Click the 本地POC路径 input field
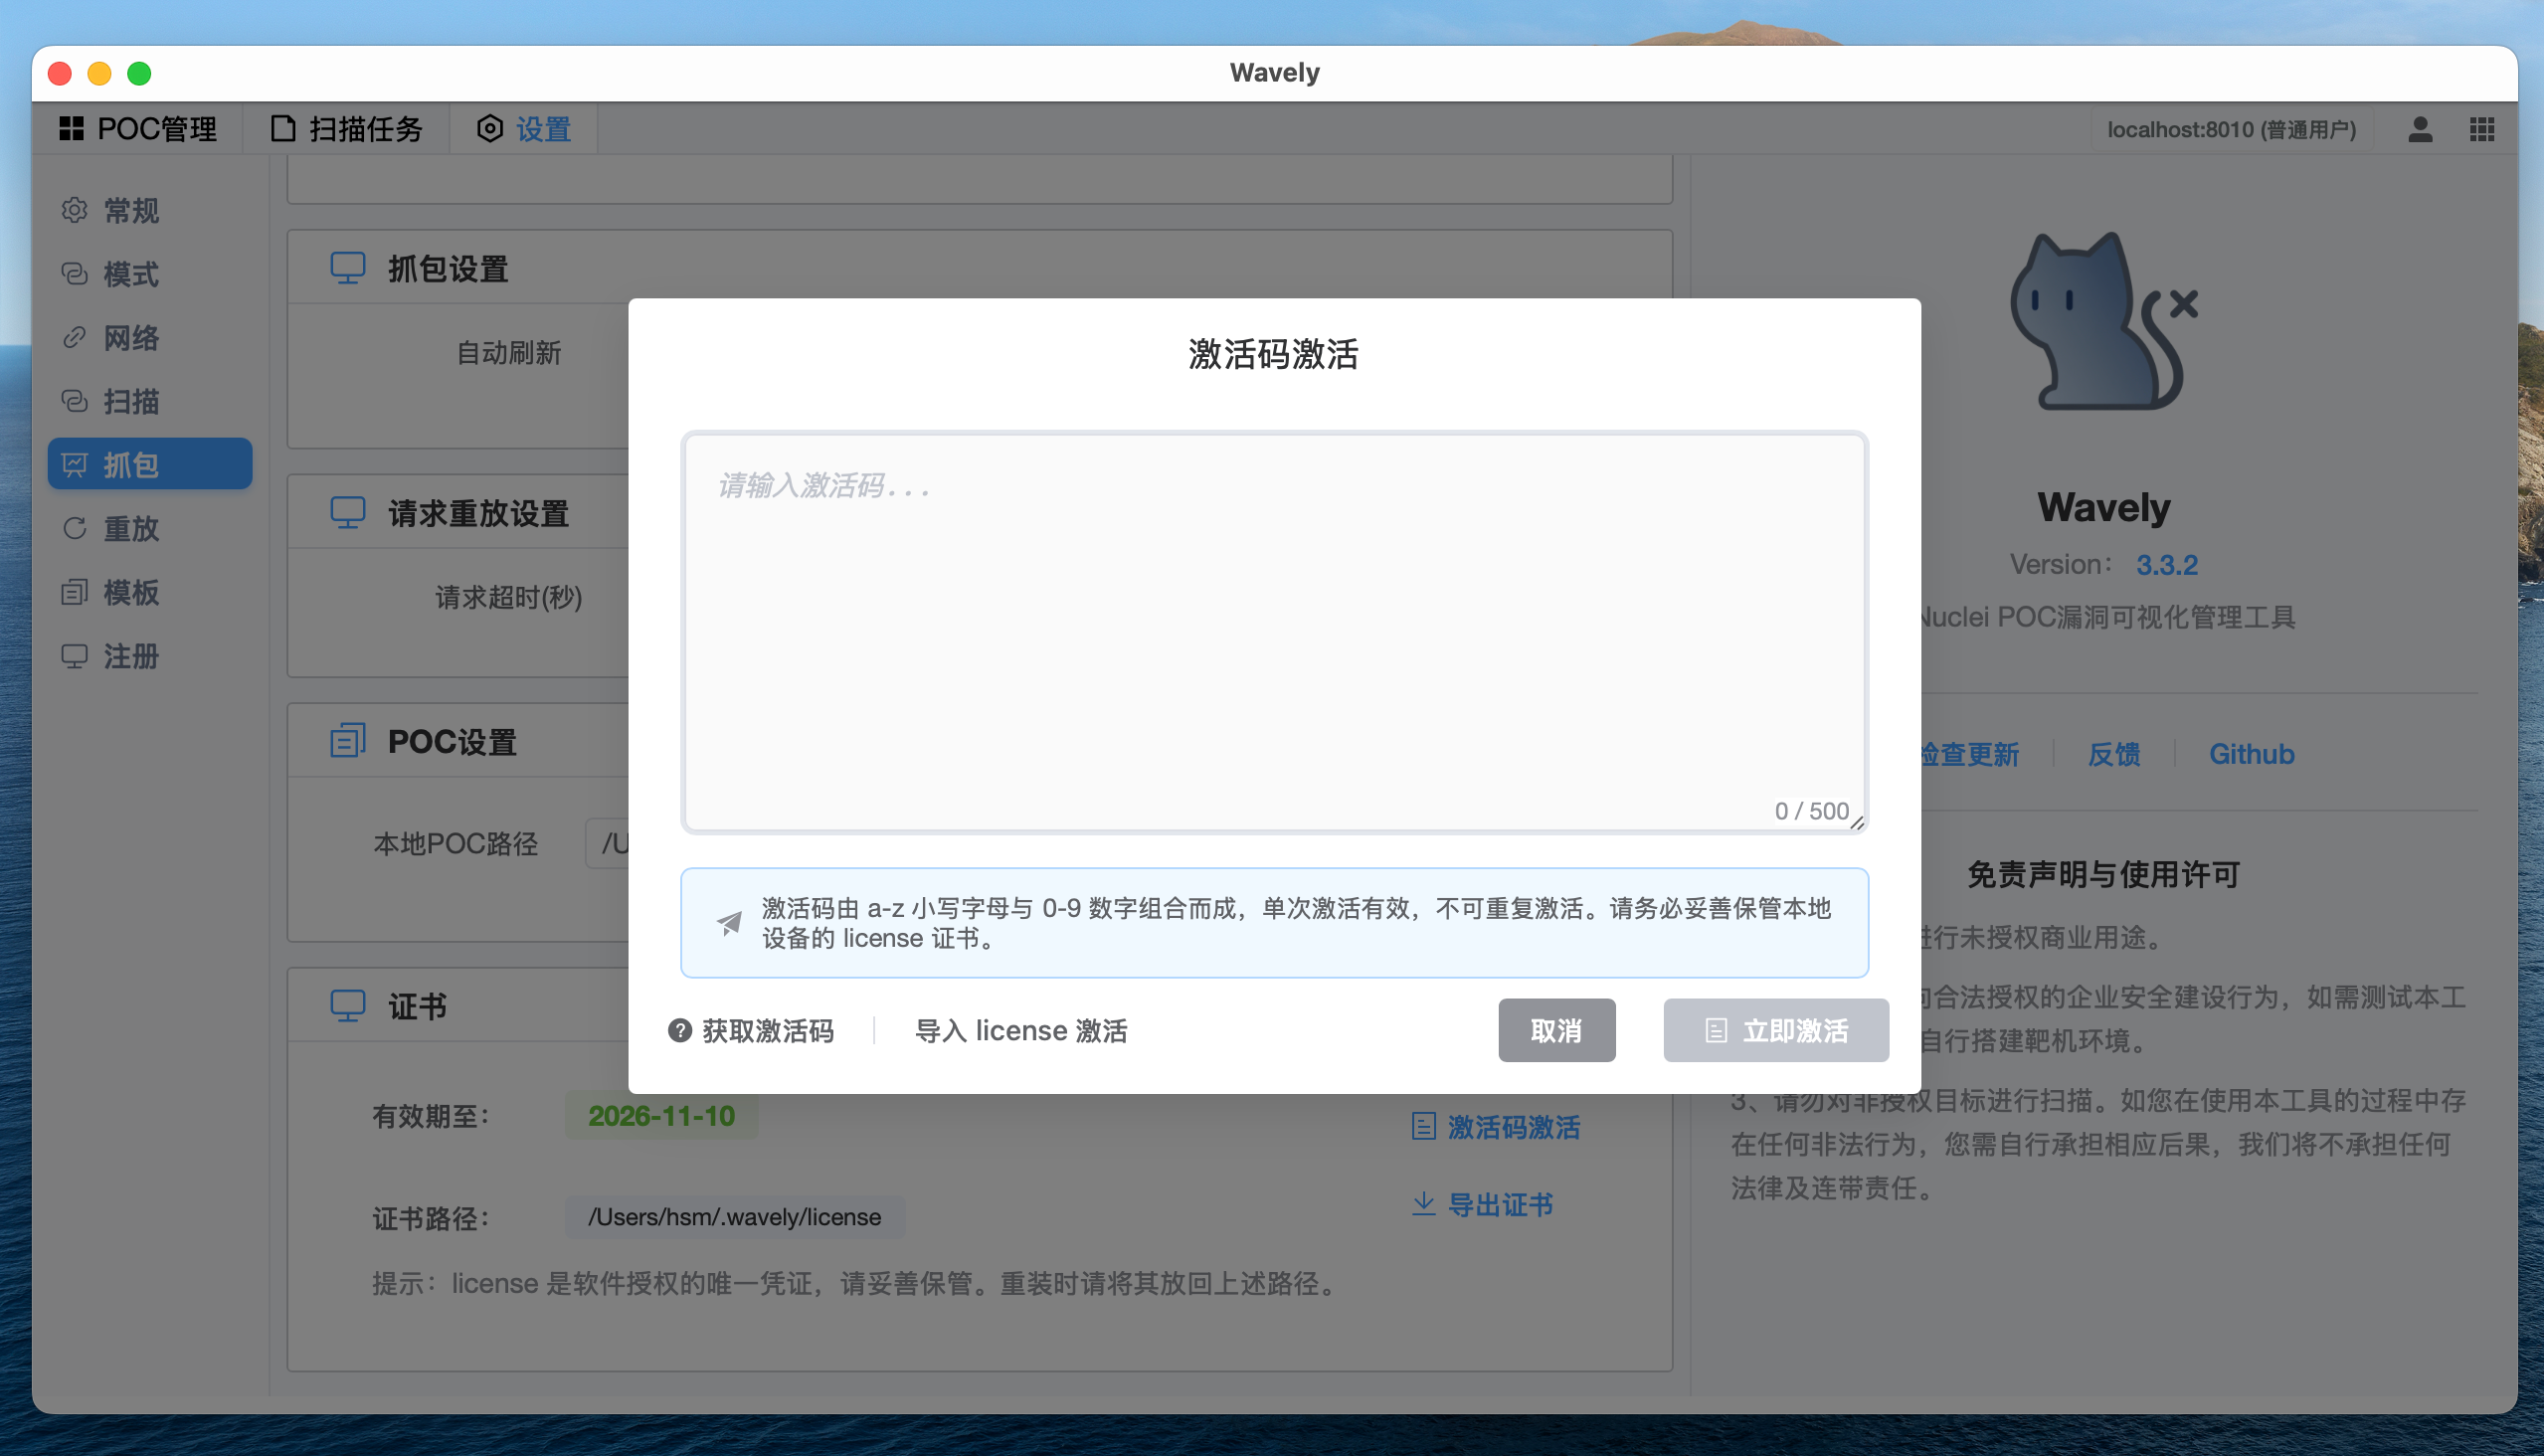The height and width of the screenshot is (1456, 2544). (609, 843)
